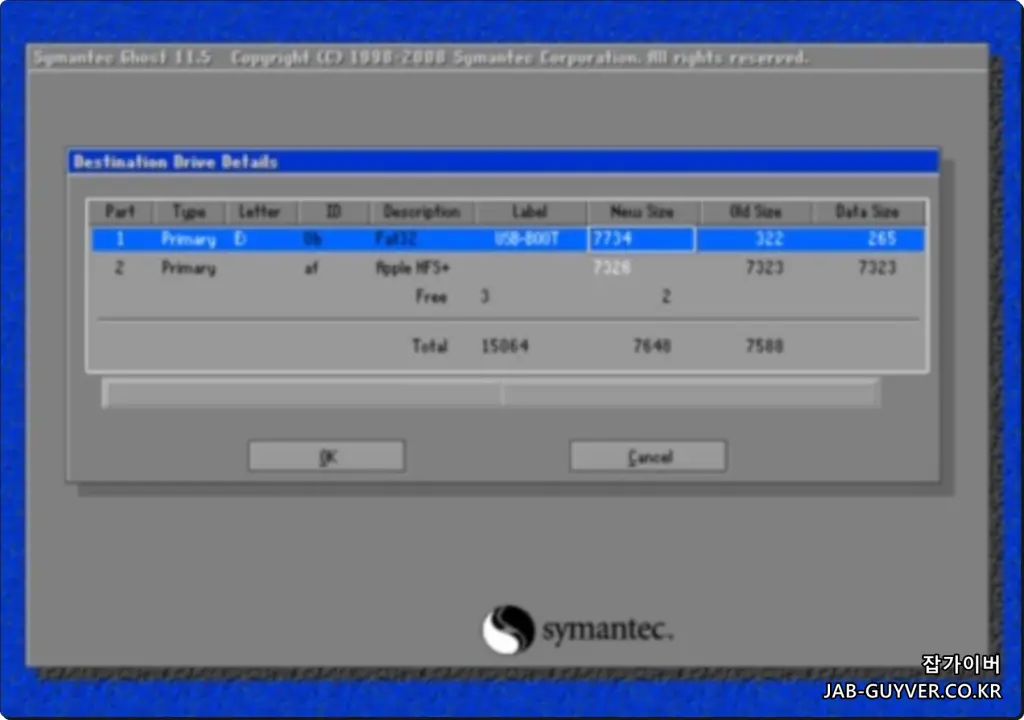The image size is (1024, 720).
Task: Click the Old Size column header
Action: (x=756, y=212)
